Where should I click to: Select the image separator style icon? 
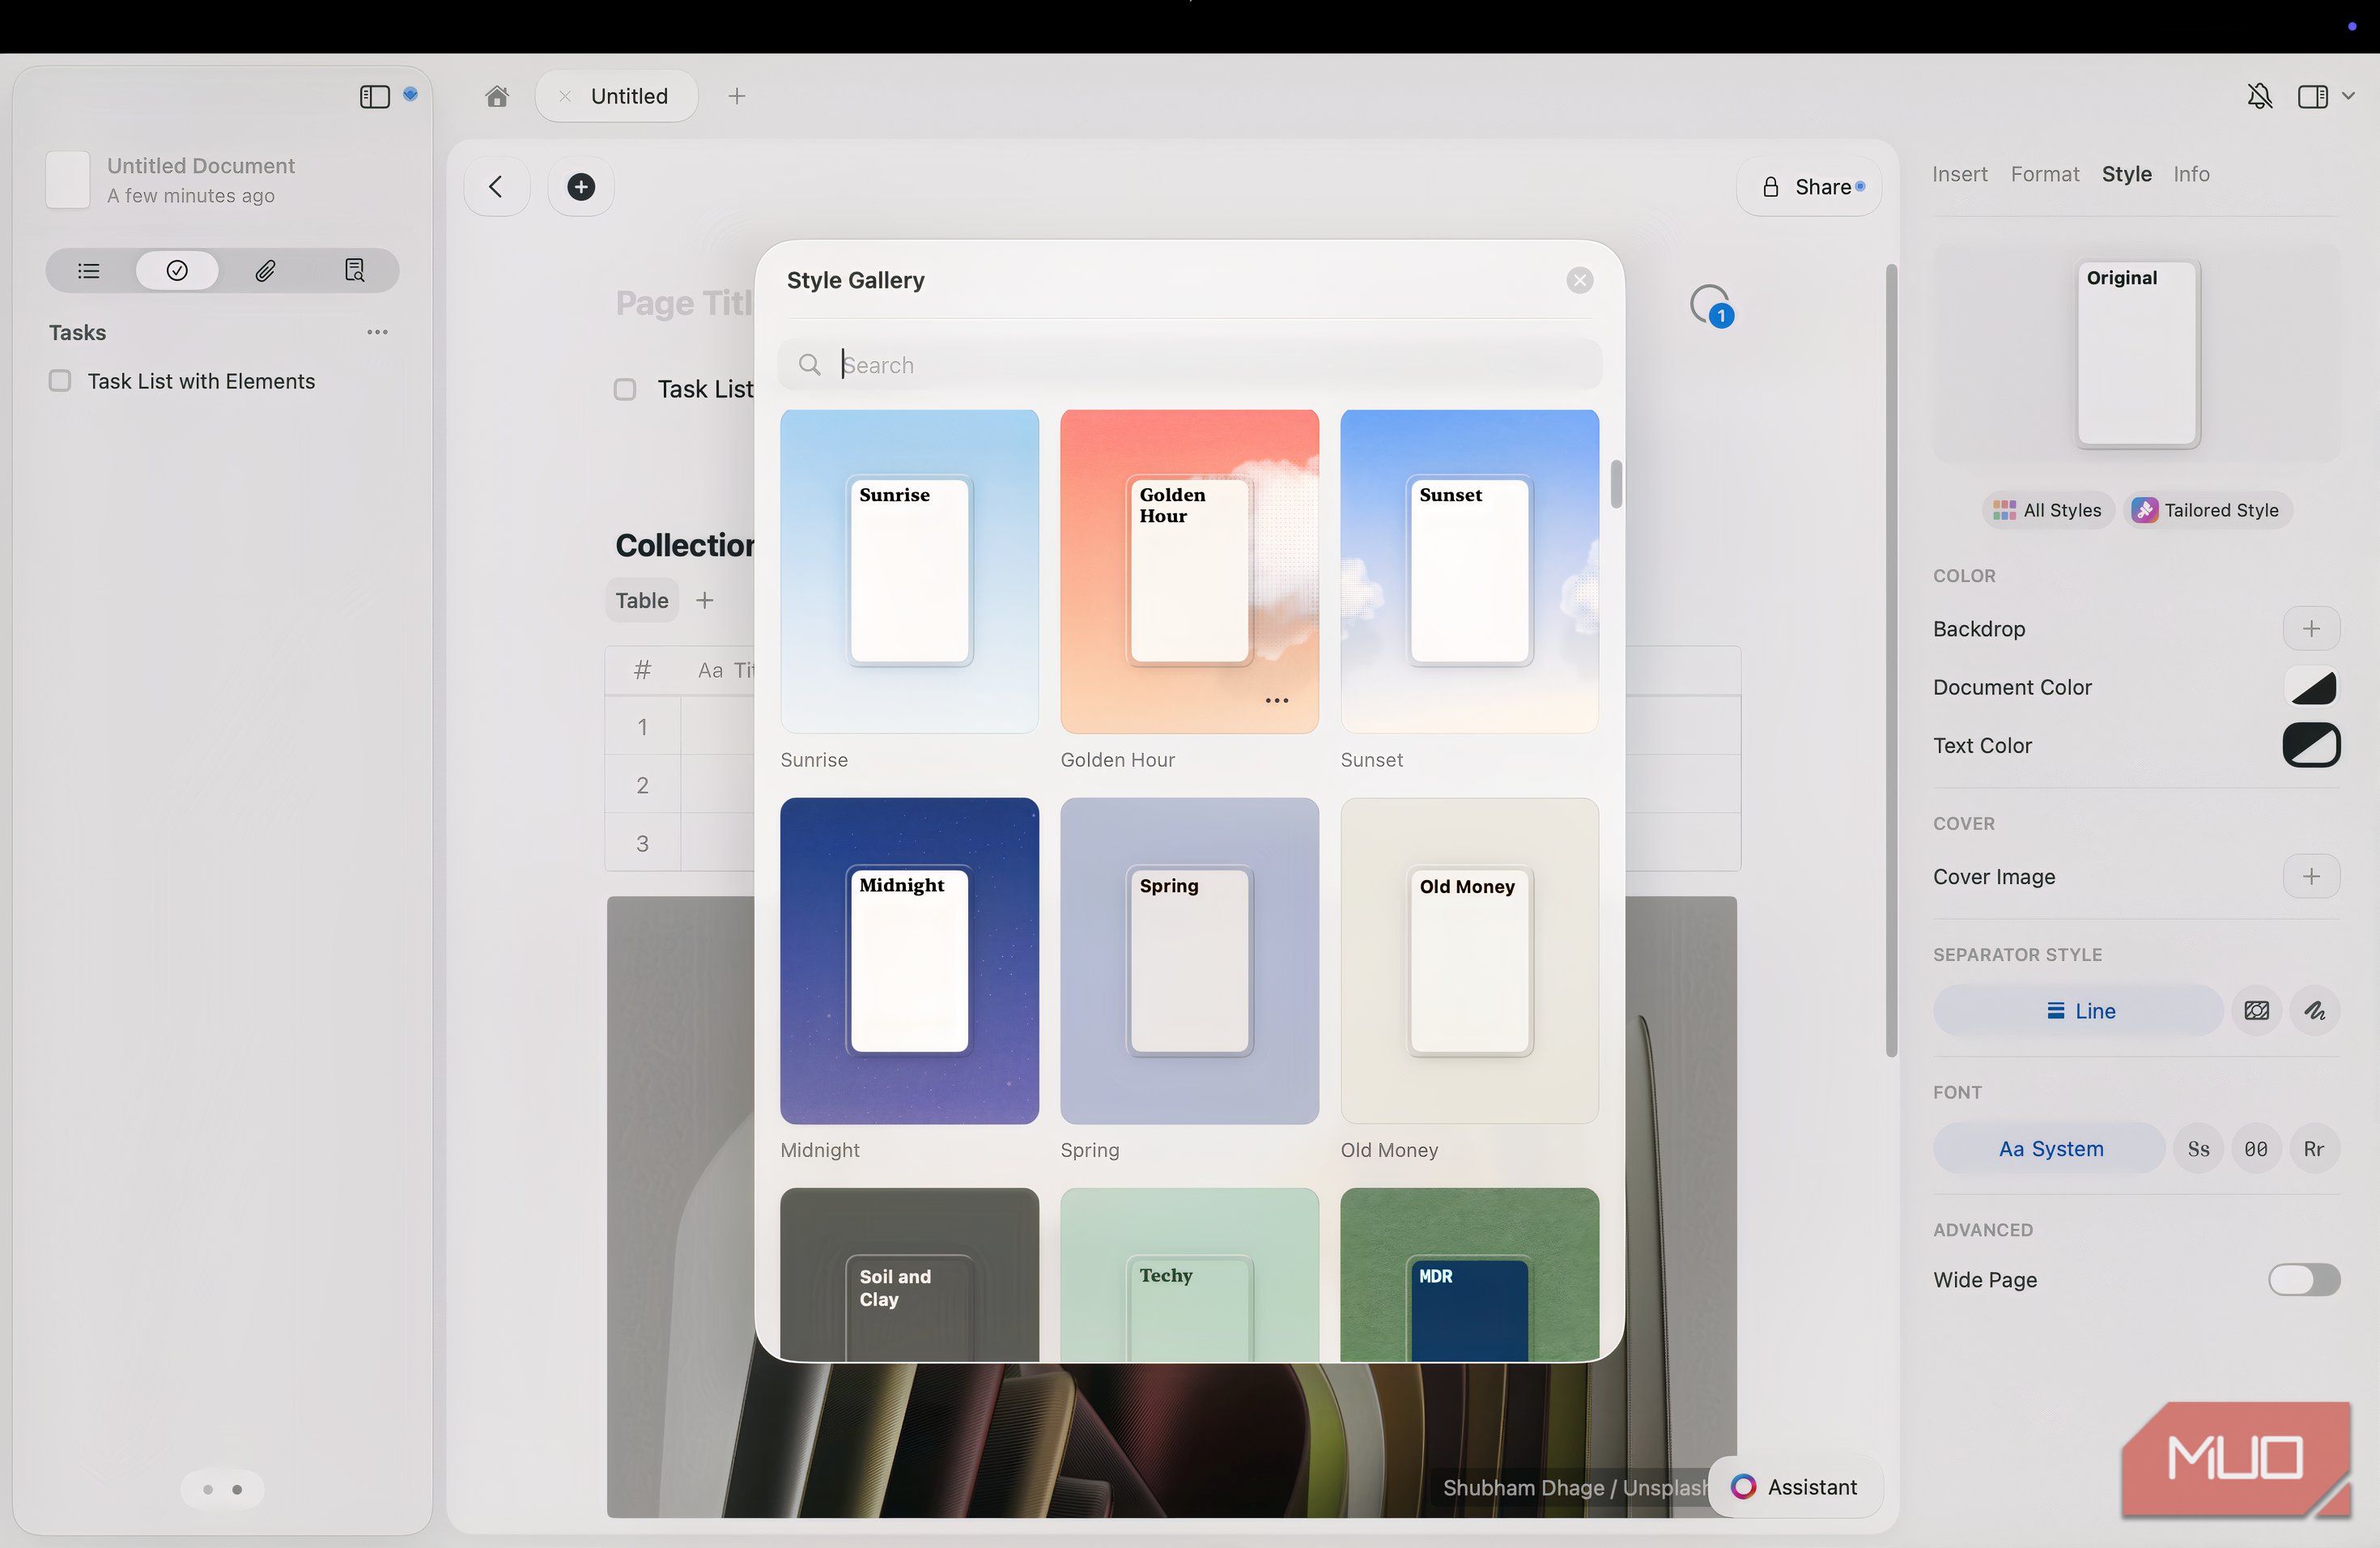[2256, 1011]
